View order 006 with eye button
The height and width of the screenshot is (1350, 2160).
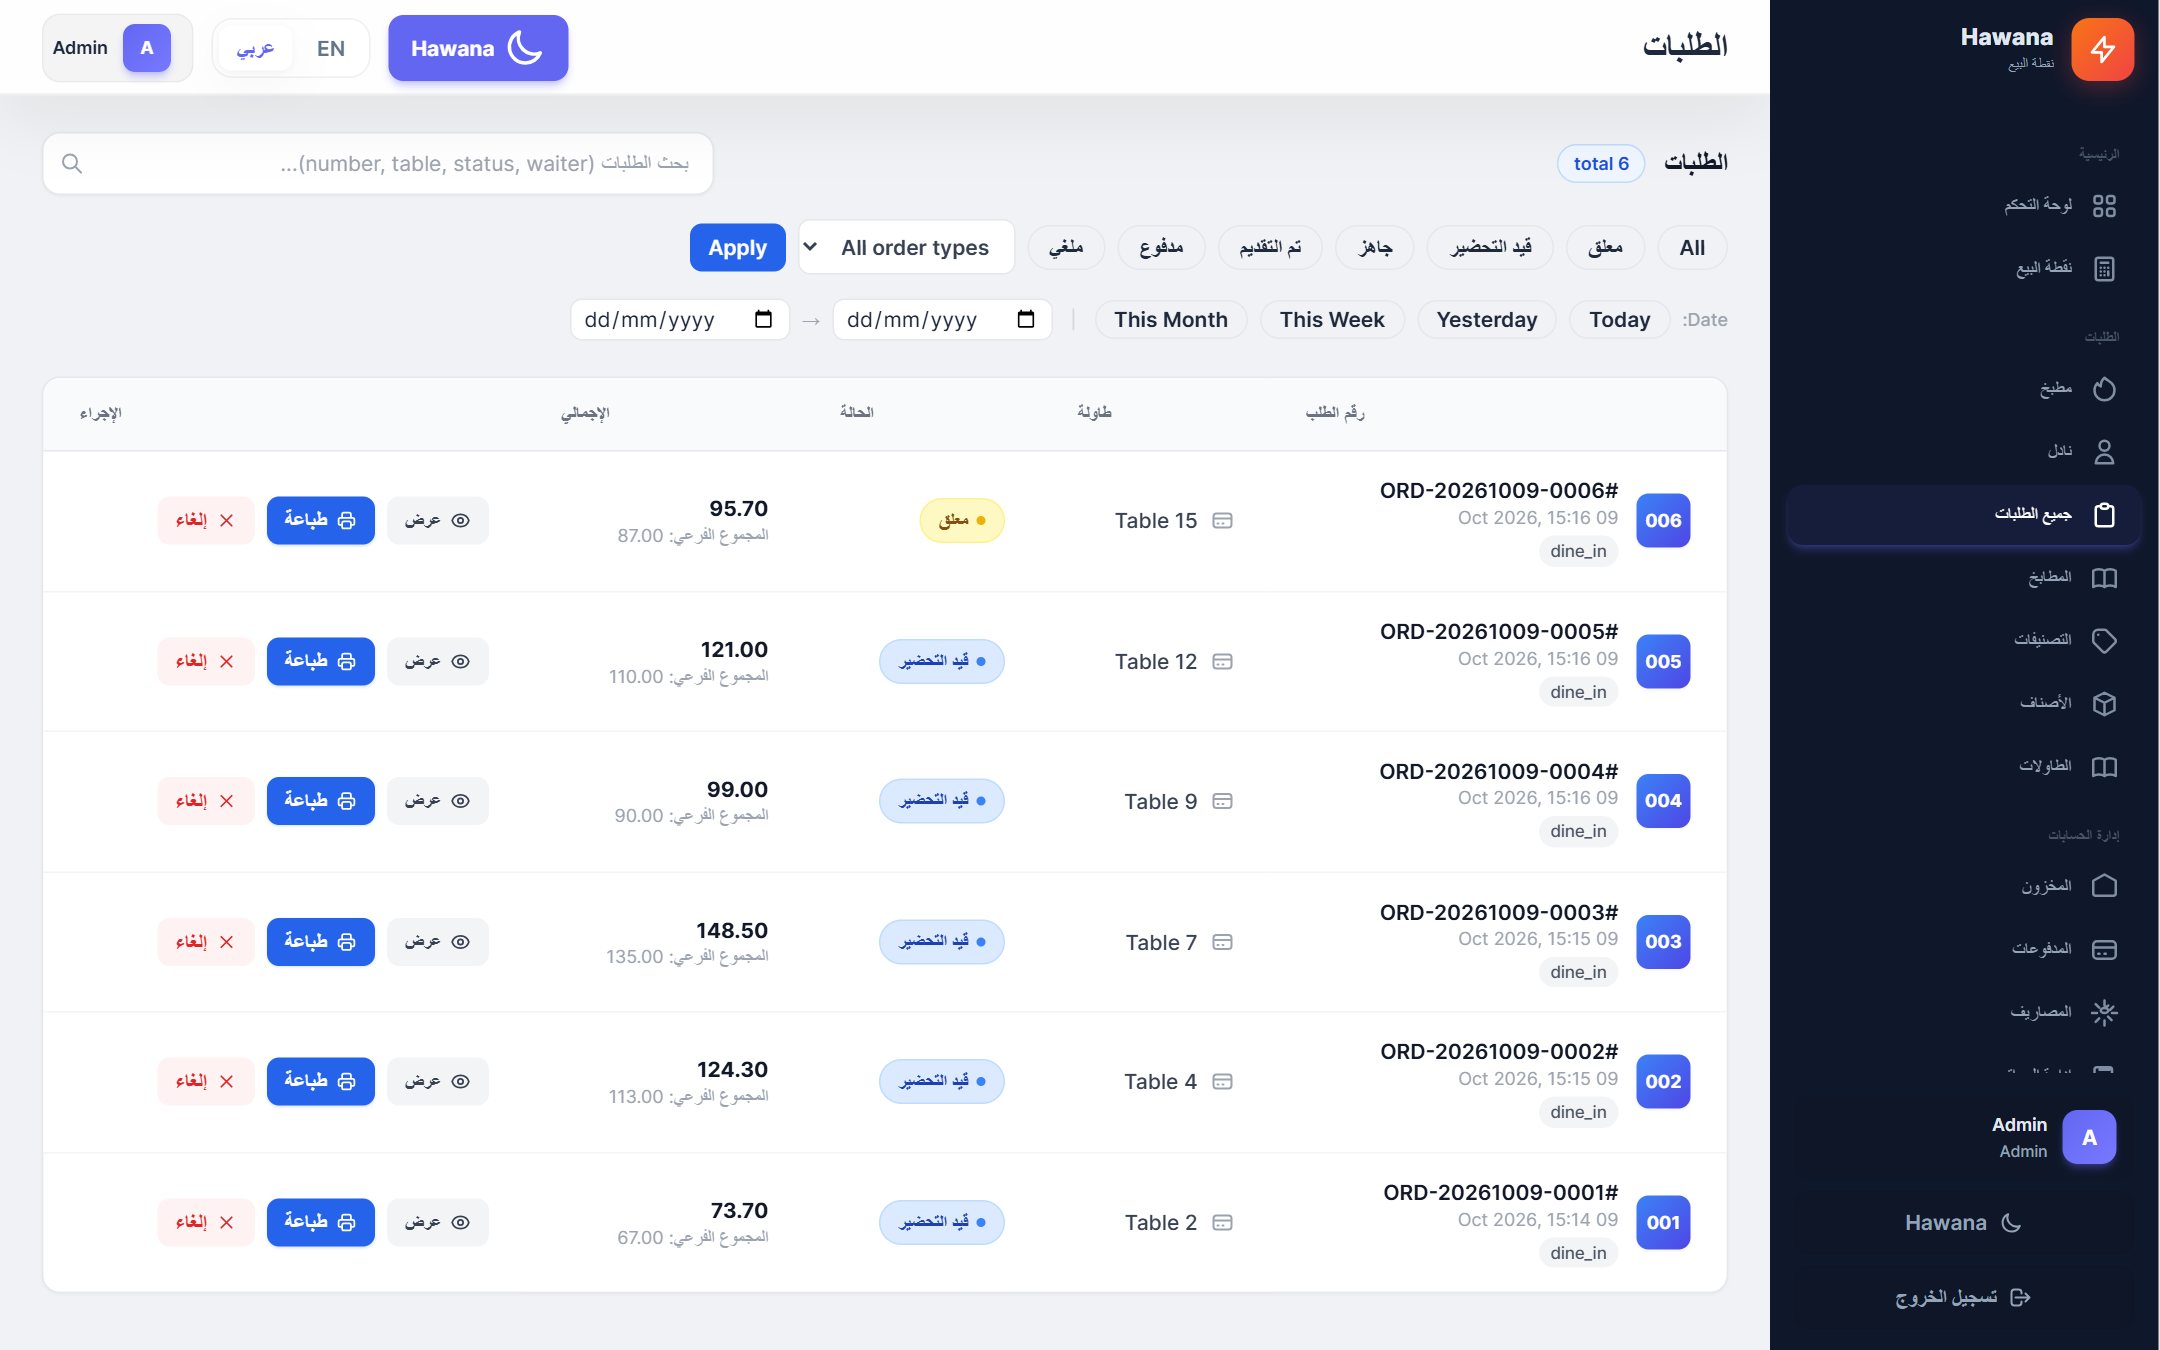438,520
